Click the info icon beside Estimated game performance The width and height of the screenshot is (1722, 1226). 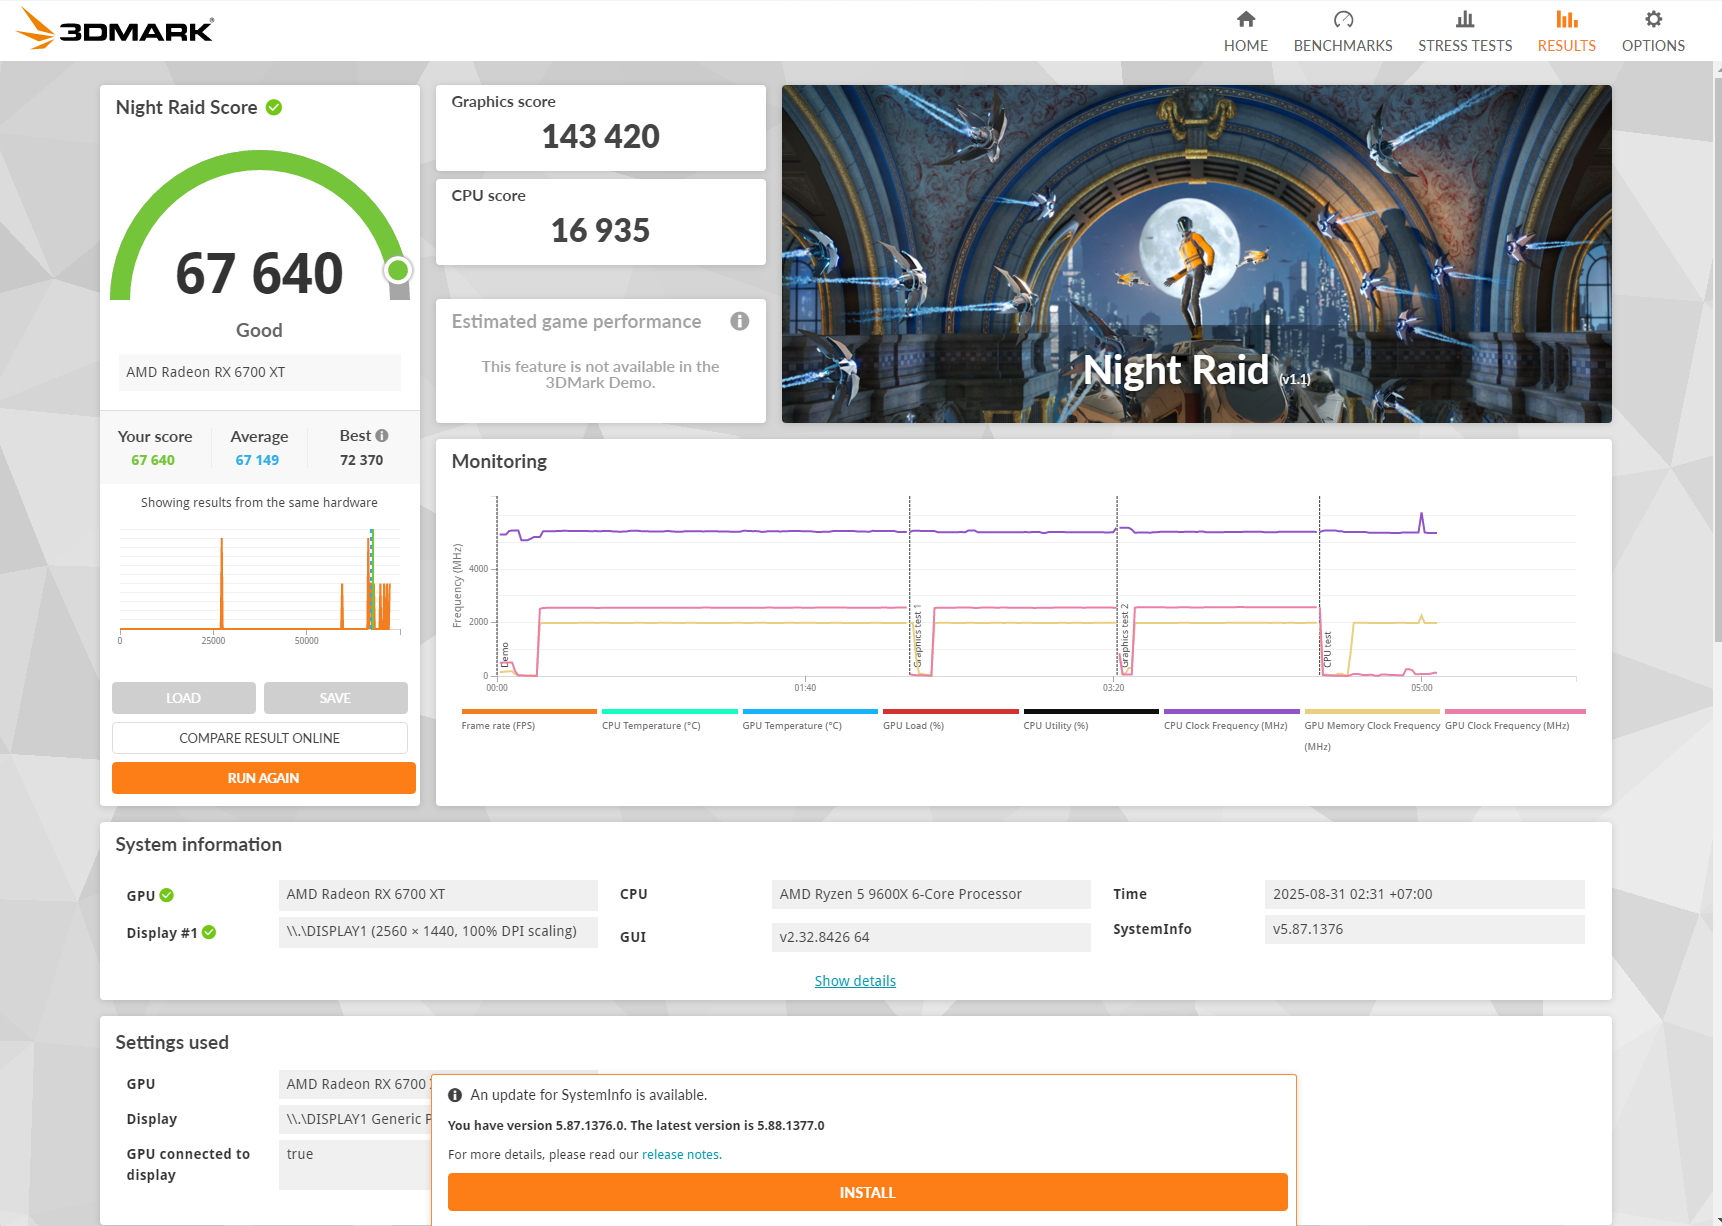[739, 321]
